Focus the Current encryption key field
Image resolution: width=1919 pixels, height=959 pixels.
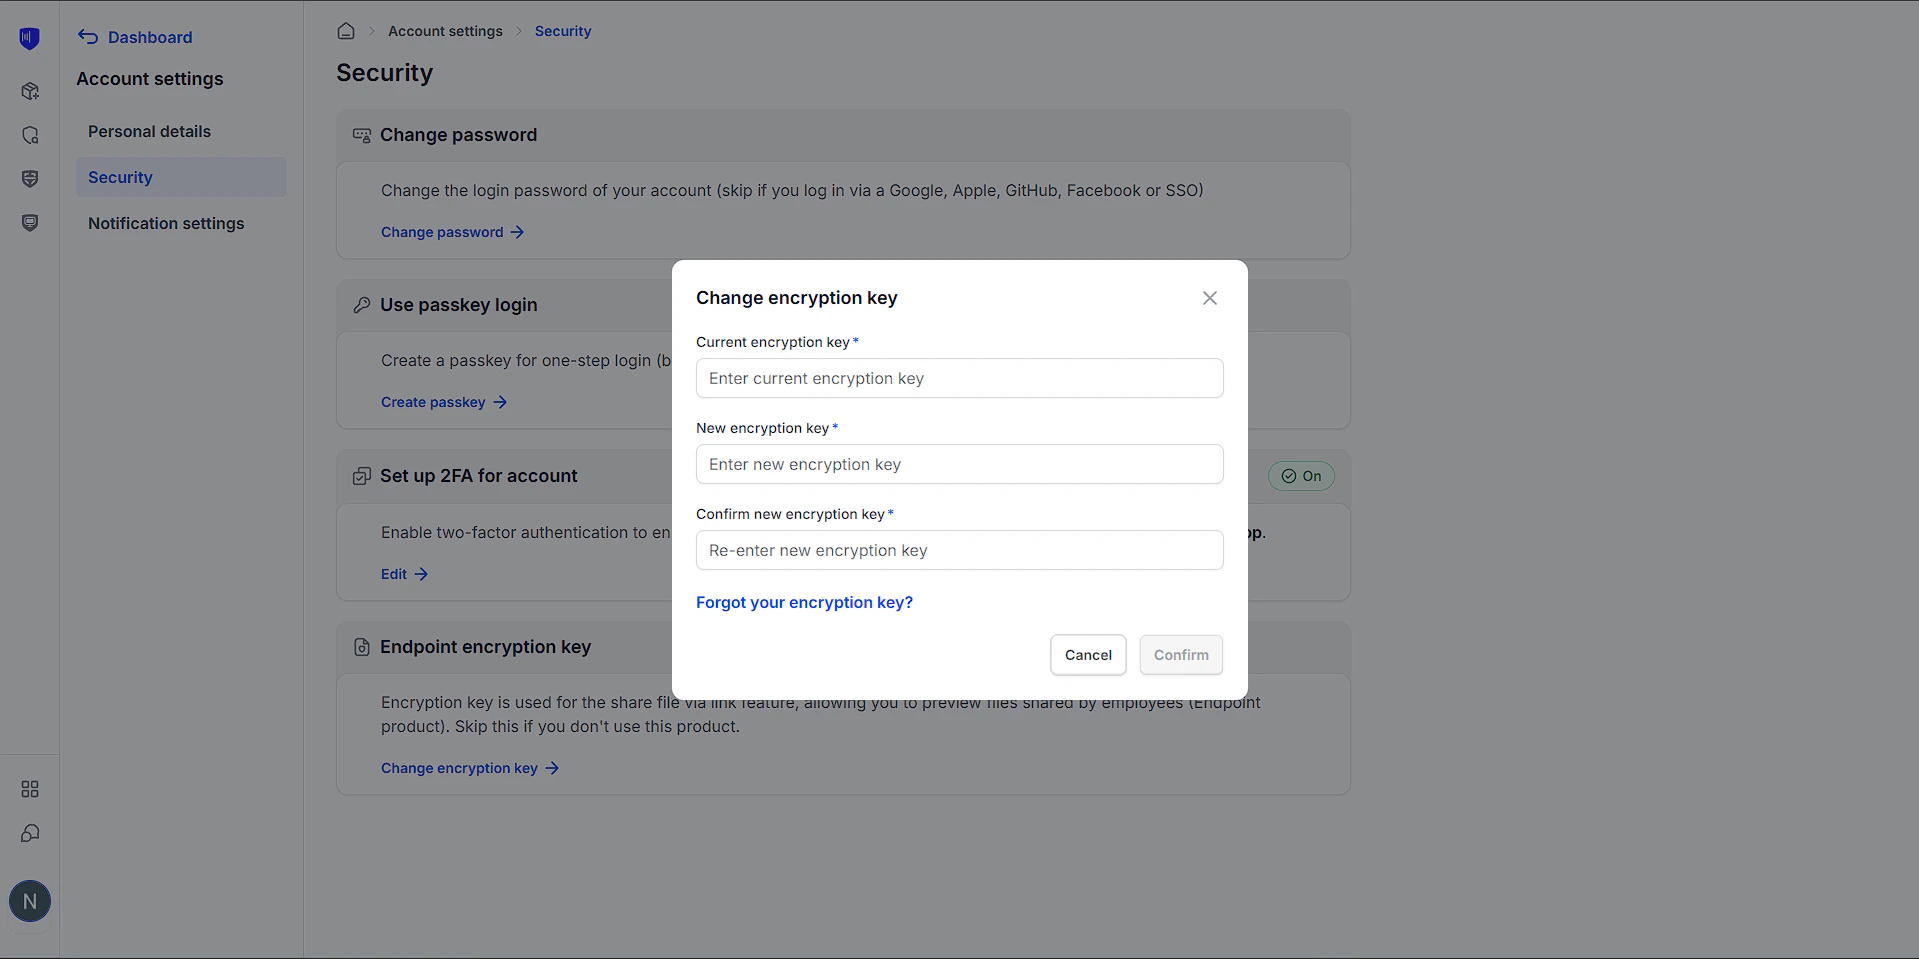click(959, 378)
